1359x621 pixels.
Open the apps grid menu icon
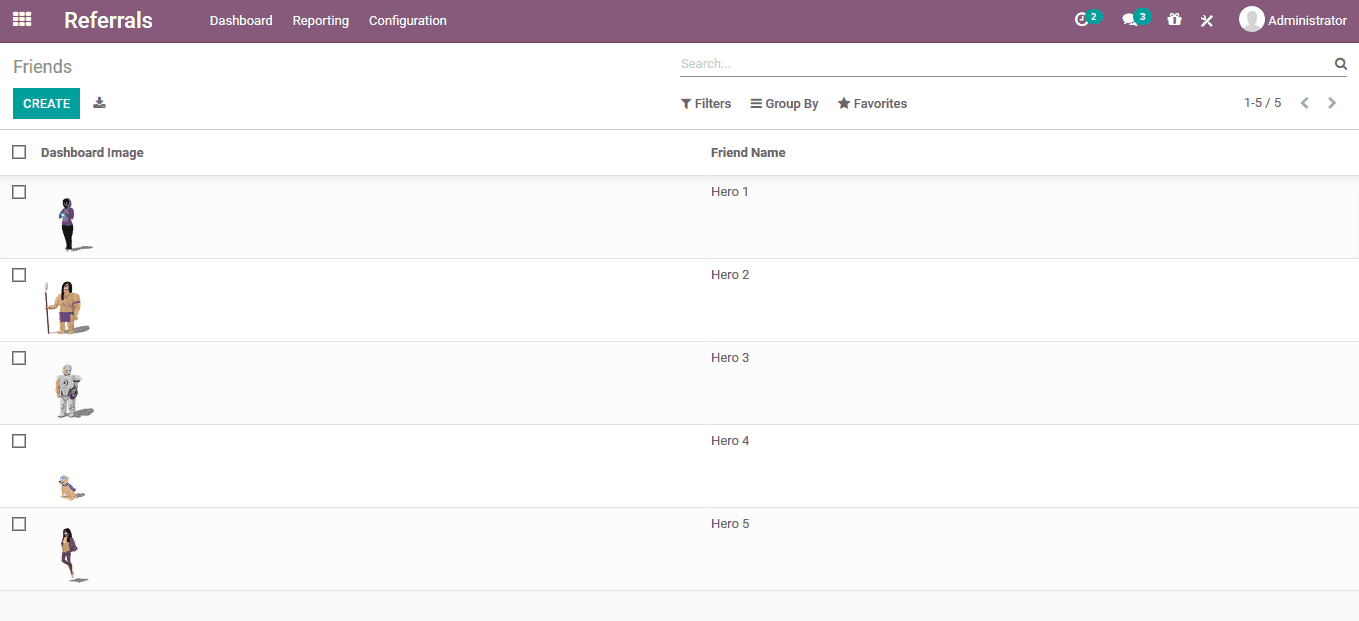(22, 19)
